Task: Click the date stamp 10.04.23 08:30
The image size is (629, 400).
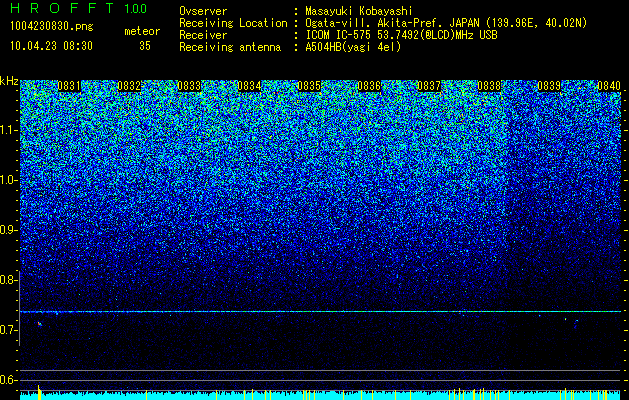Action: point(51,46)
